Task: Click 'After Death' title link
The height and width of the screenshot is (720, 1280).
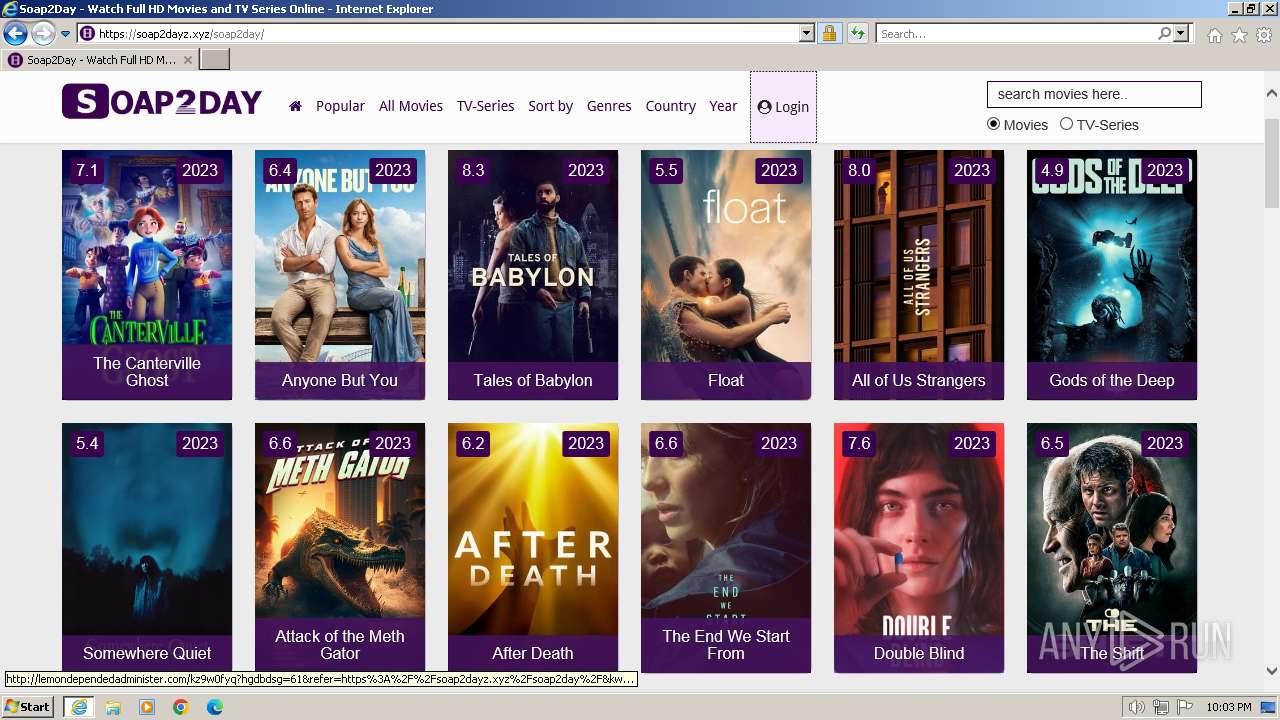Action: [x=533, y=653]
